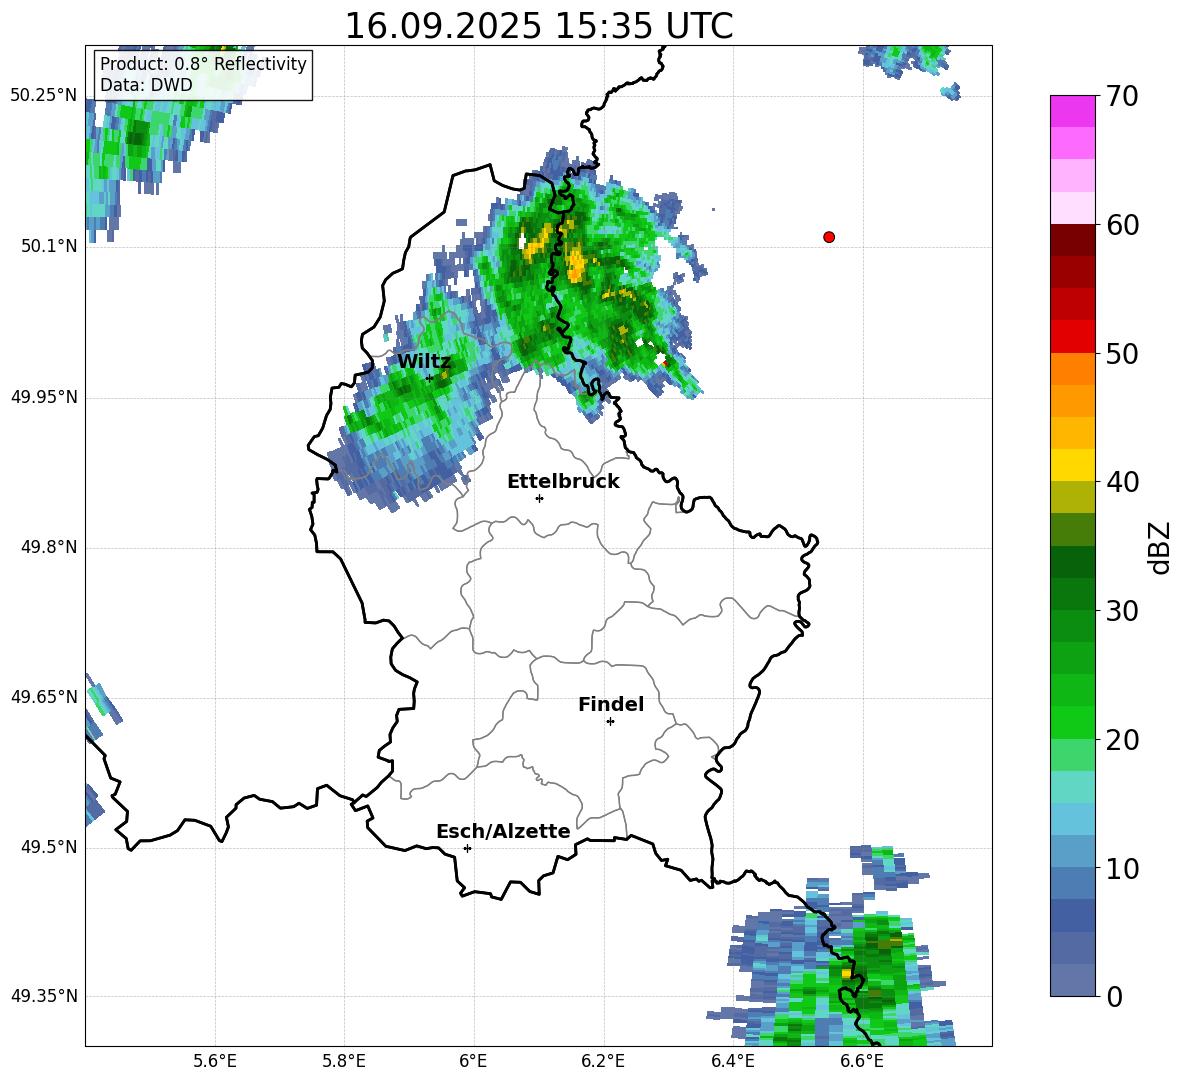This screenshot has height=1081, width=1184.
Task: Click the 0 label on the colorbar
Action: [x=1114, y=996]
